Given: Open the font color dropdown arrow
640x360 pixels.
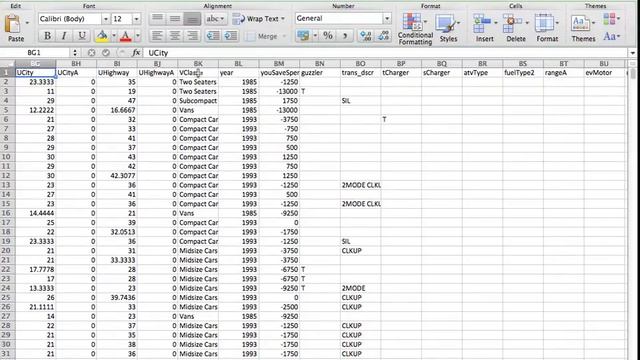Looking at the screenshot, I should coord(138,36).
